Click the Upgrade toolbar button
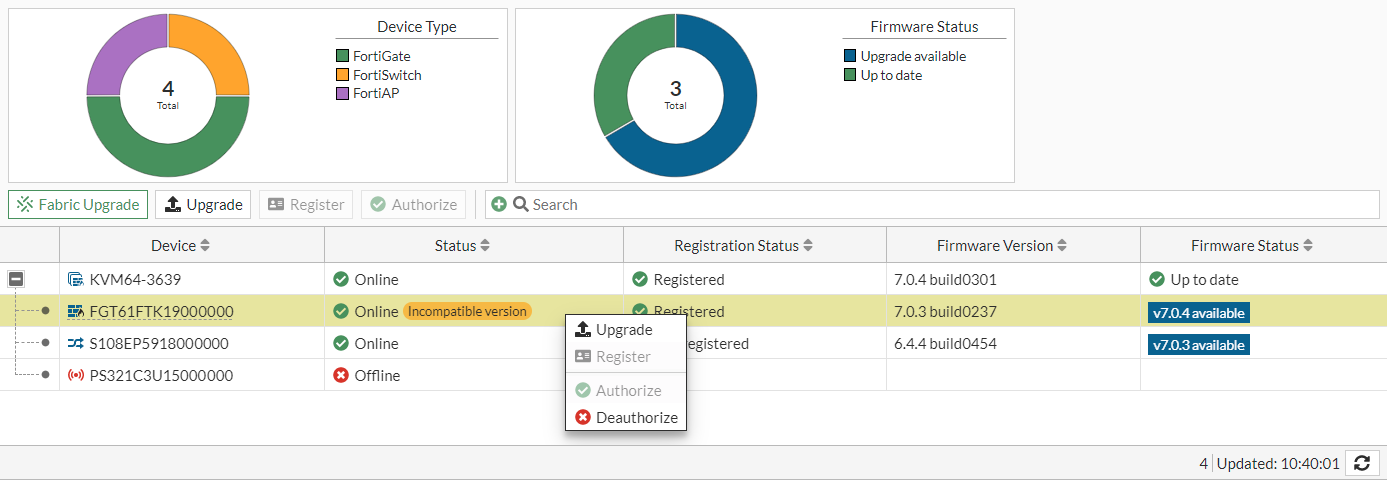The height and width of the screenshot is (480, 1387). [x=204, y=204]
